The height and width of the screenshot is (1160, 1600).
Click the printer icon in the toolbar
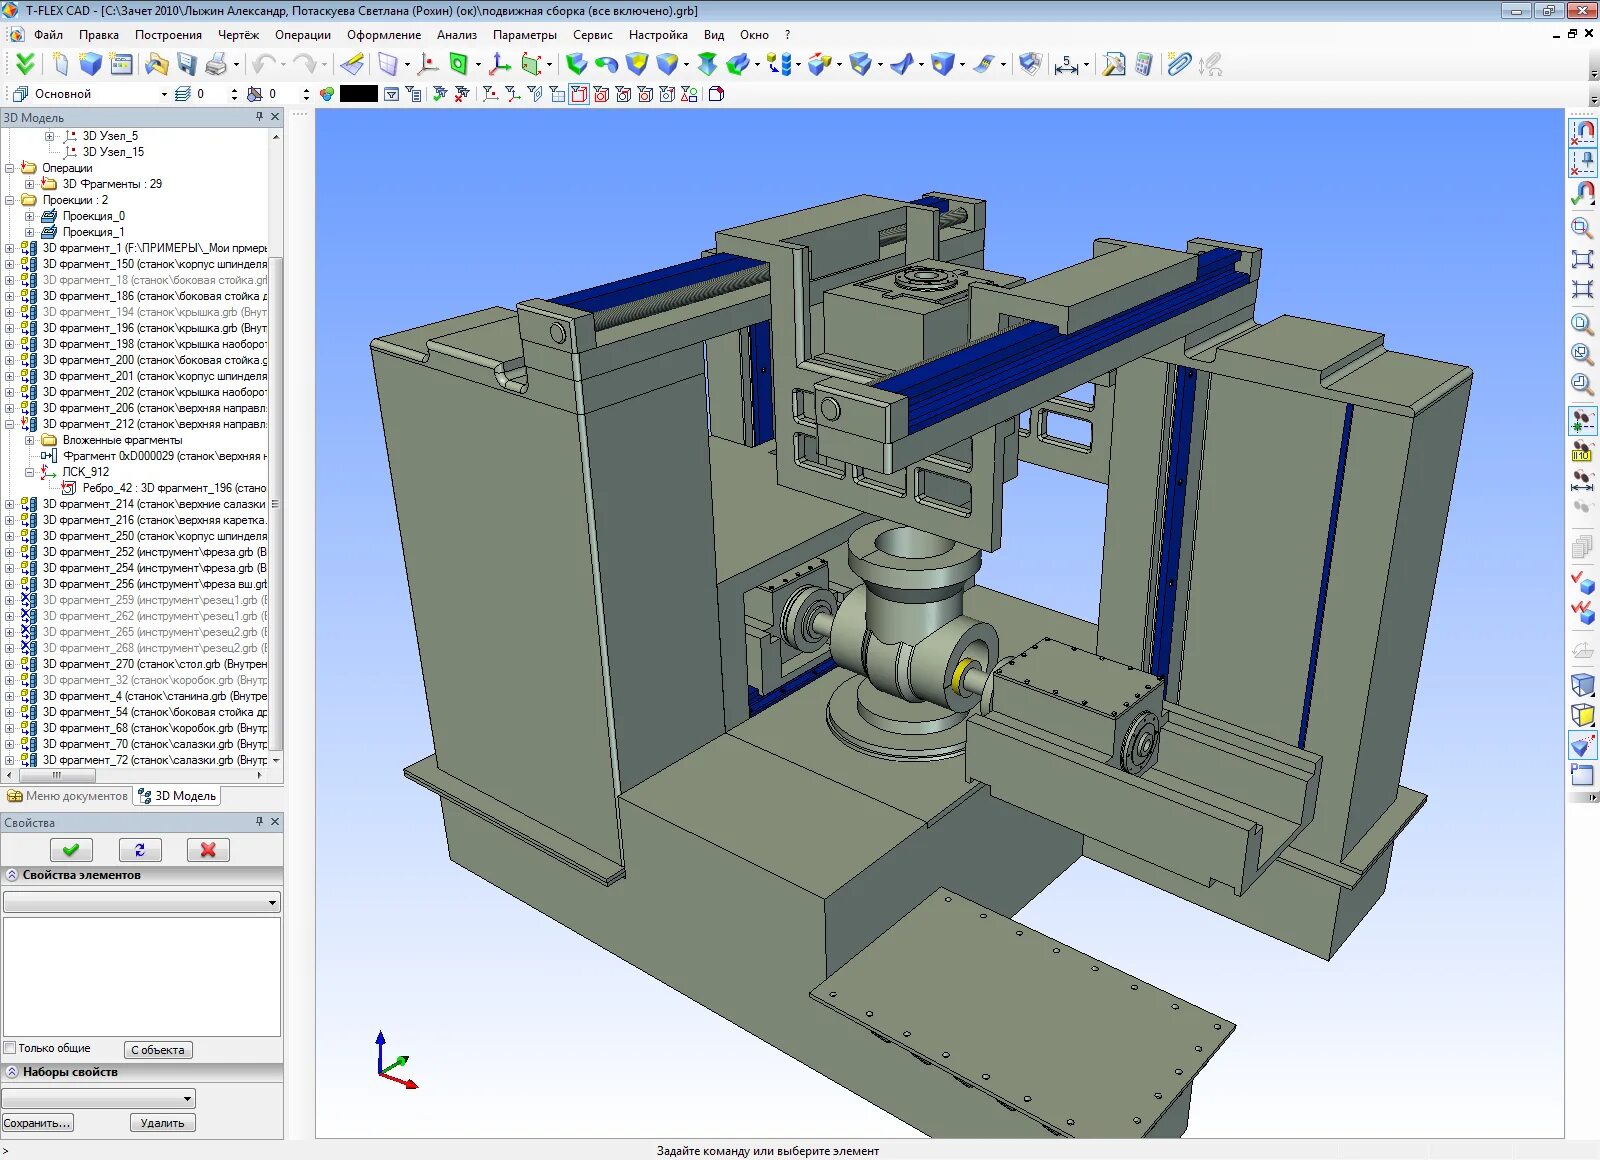(216, 65)
